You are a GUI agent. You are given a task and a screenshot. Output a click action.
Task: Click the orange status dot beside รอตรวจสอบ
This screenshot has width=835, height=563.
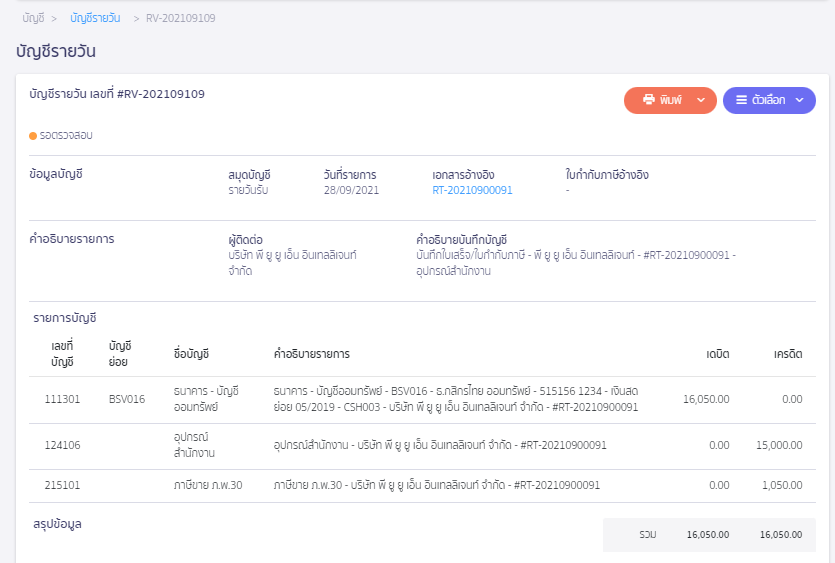[33, 135]
